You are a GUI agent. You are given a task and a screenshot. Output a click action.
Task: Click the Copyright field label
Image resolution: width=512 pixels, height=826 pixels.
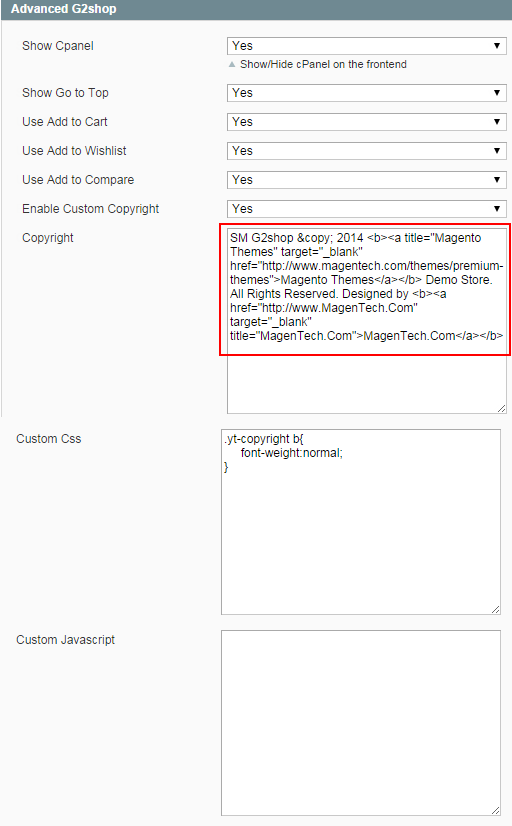point(48,238)
